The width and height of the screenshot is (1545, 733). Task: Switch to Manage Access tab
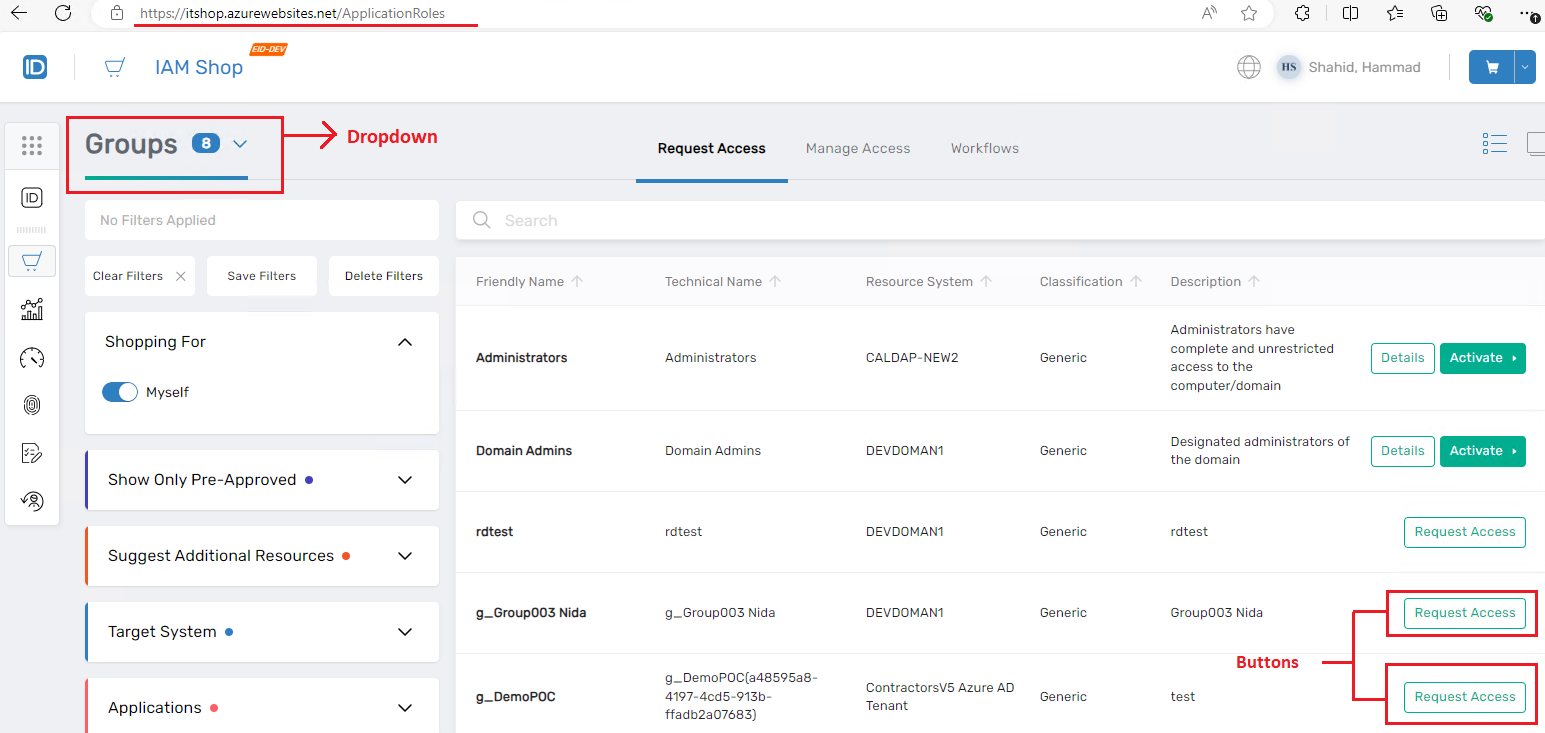point(858,148)
